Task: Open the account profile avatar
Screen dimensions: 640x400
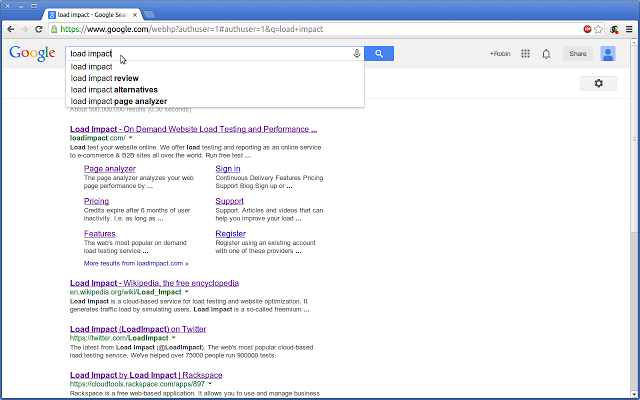Action: (x=608, y=53)
